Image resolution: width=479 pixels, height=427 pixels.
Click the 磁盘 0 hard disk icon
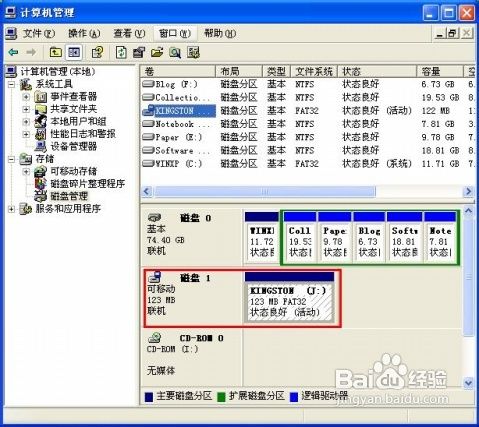point(154,218)
